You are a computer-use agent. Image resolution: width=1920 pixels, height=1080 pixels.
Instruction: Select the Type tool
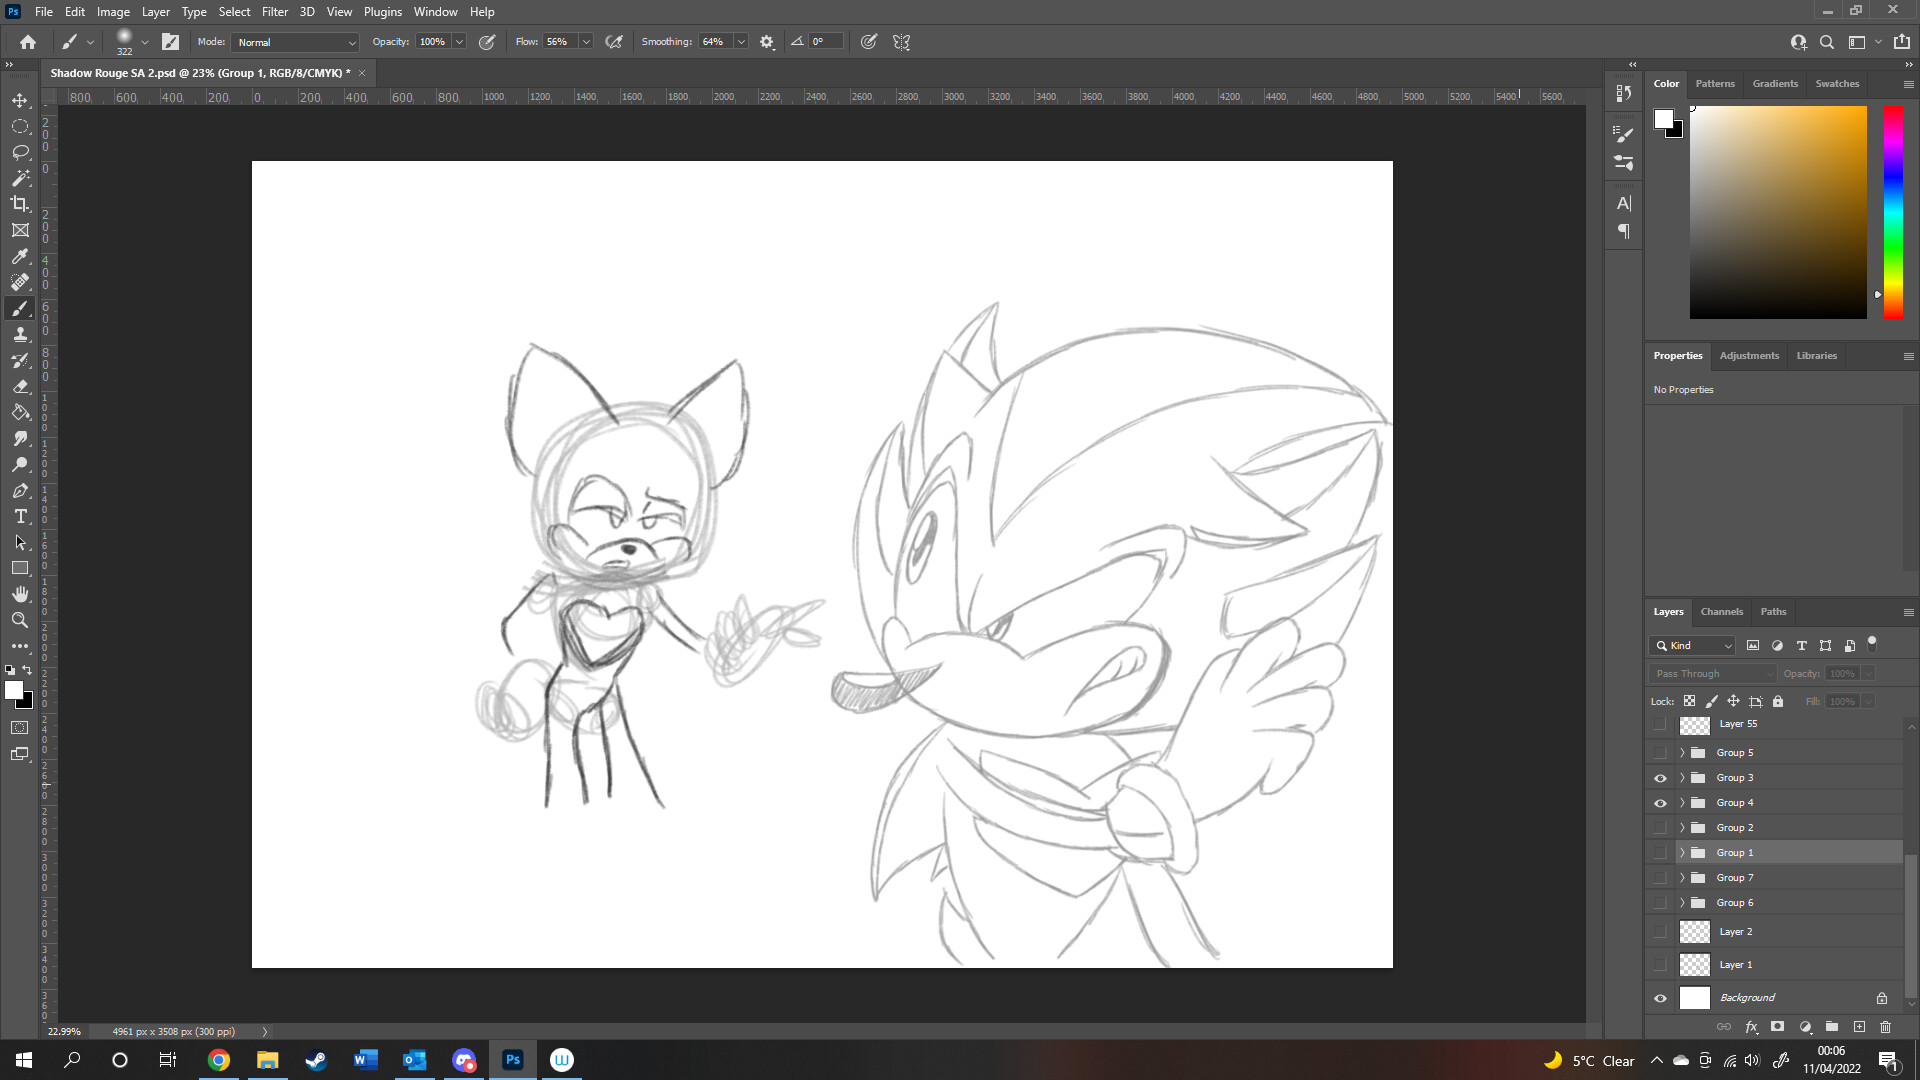(20, 517)
